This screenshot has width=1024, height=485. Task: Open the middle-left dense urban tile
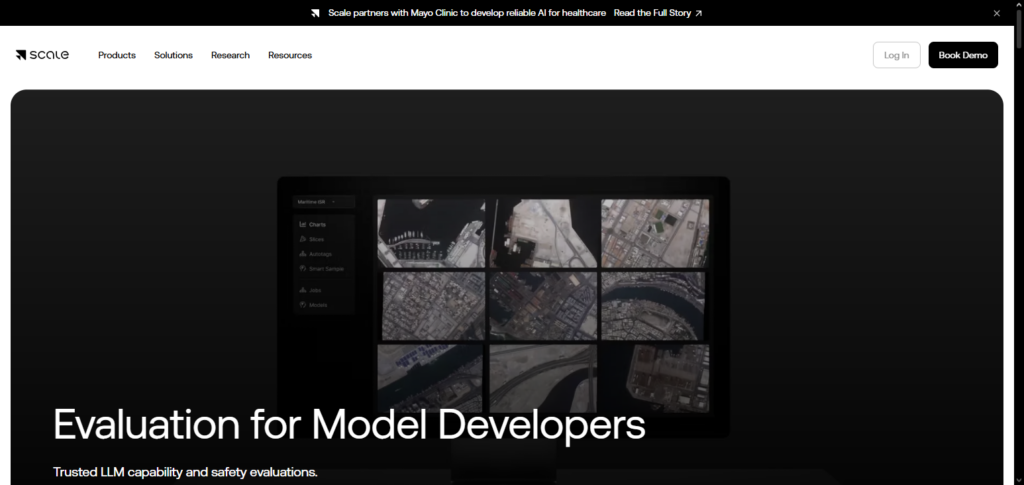[433, 306]
